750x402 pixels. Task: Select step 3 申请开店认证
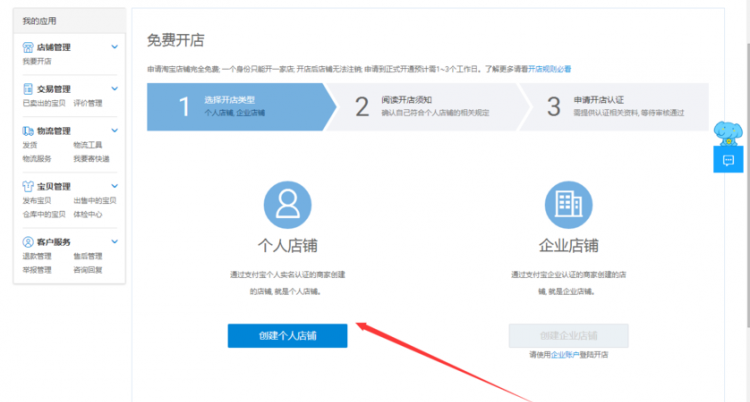pyautogui.click(x=615, y=107)
